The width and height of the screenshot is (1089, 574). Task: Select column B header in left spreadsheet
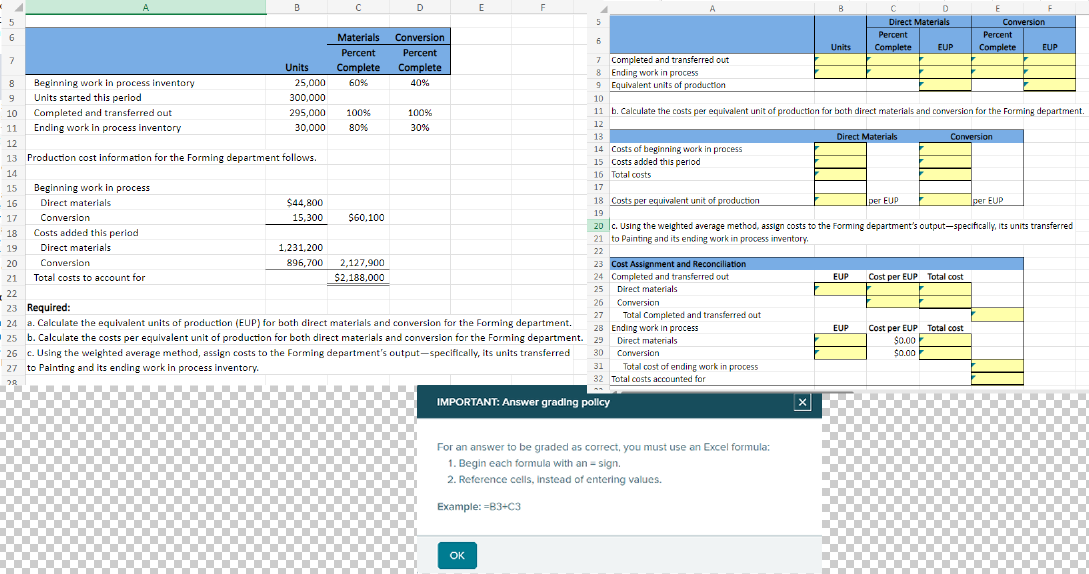pos(297,8)
